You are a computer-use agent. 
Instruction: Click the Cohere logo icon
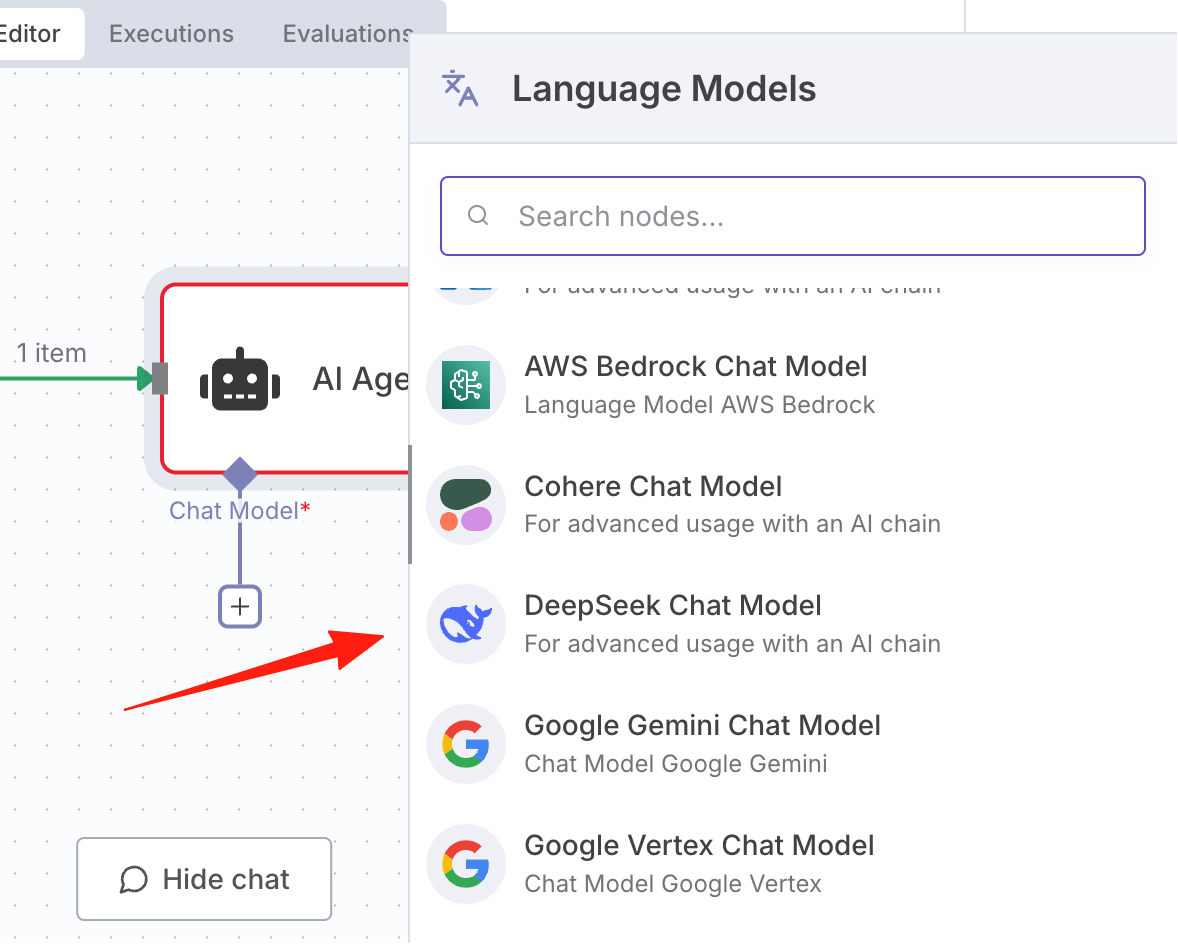466,505
